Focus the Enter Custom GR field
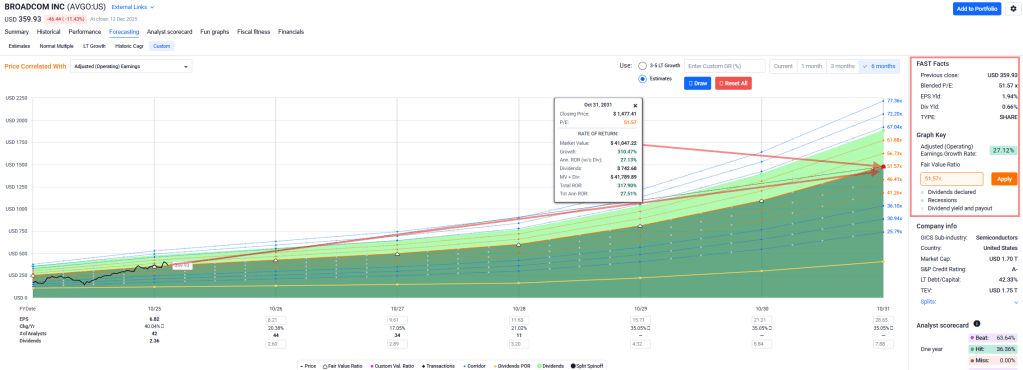Screen dimensions: 1023x370 coord(724,66)
